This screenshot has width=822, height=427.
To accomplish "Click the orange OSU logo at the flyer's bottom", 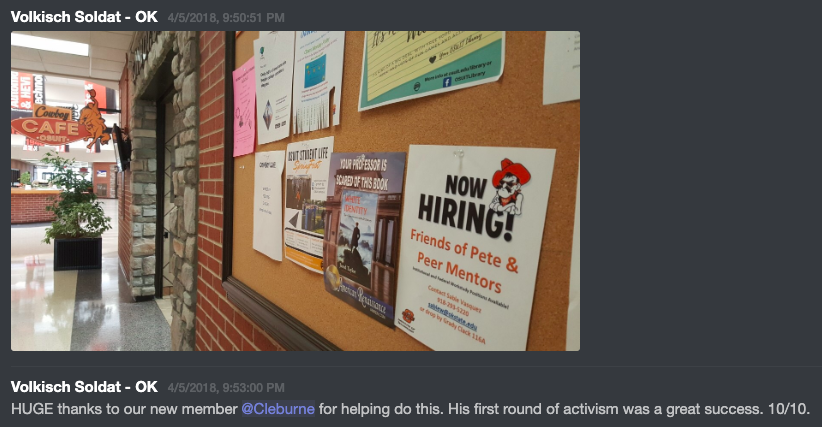I will (408, 317).
